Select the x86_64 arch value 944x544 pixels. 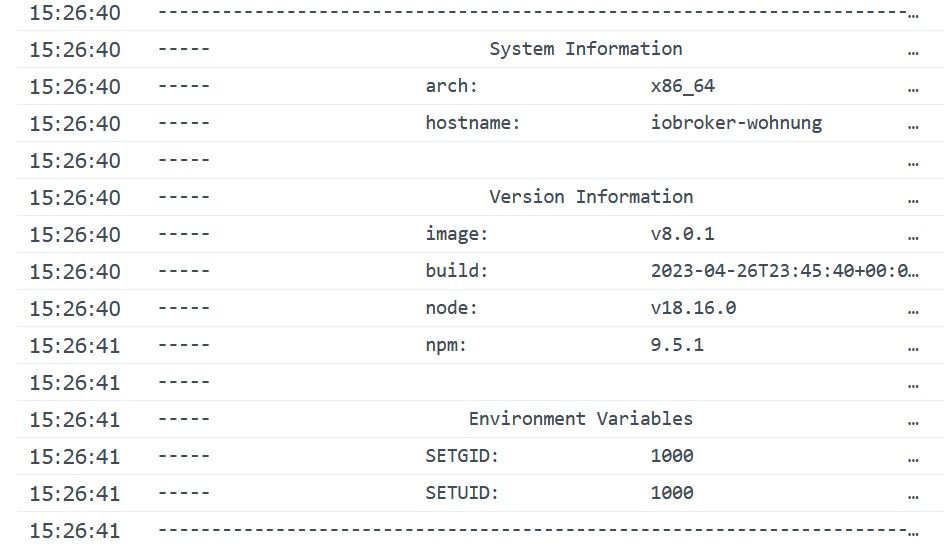click(682, 86)
